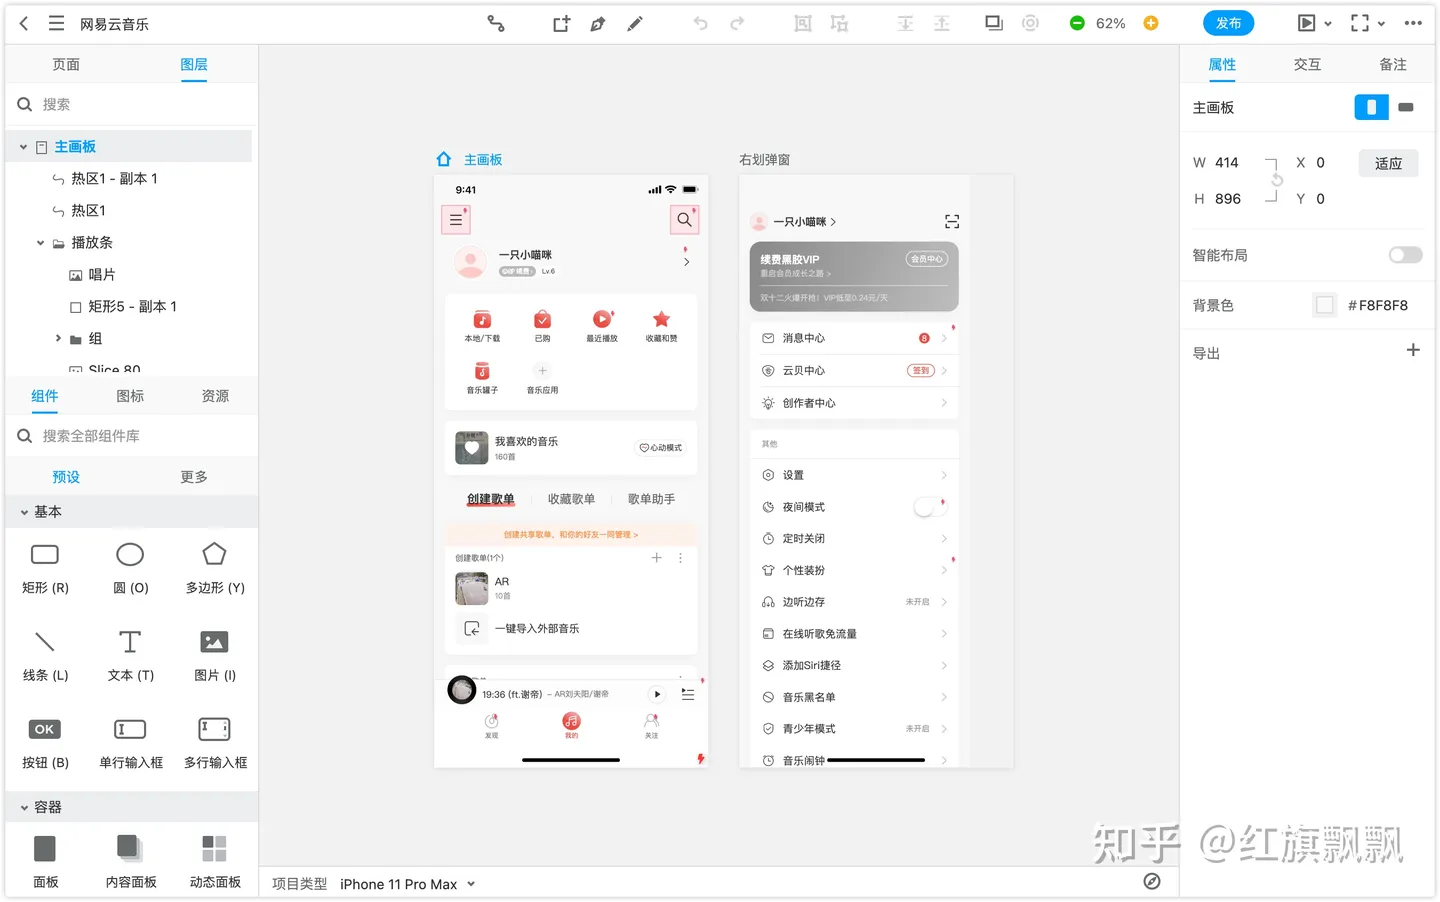Switch to the 备注 tab

[x=1393, y=64]
